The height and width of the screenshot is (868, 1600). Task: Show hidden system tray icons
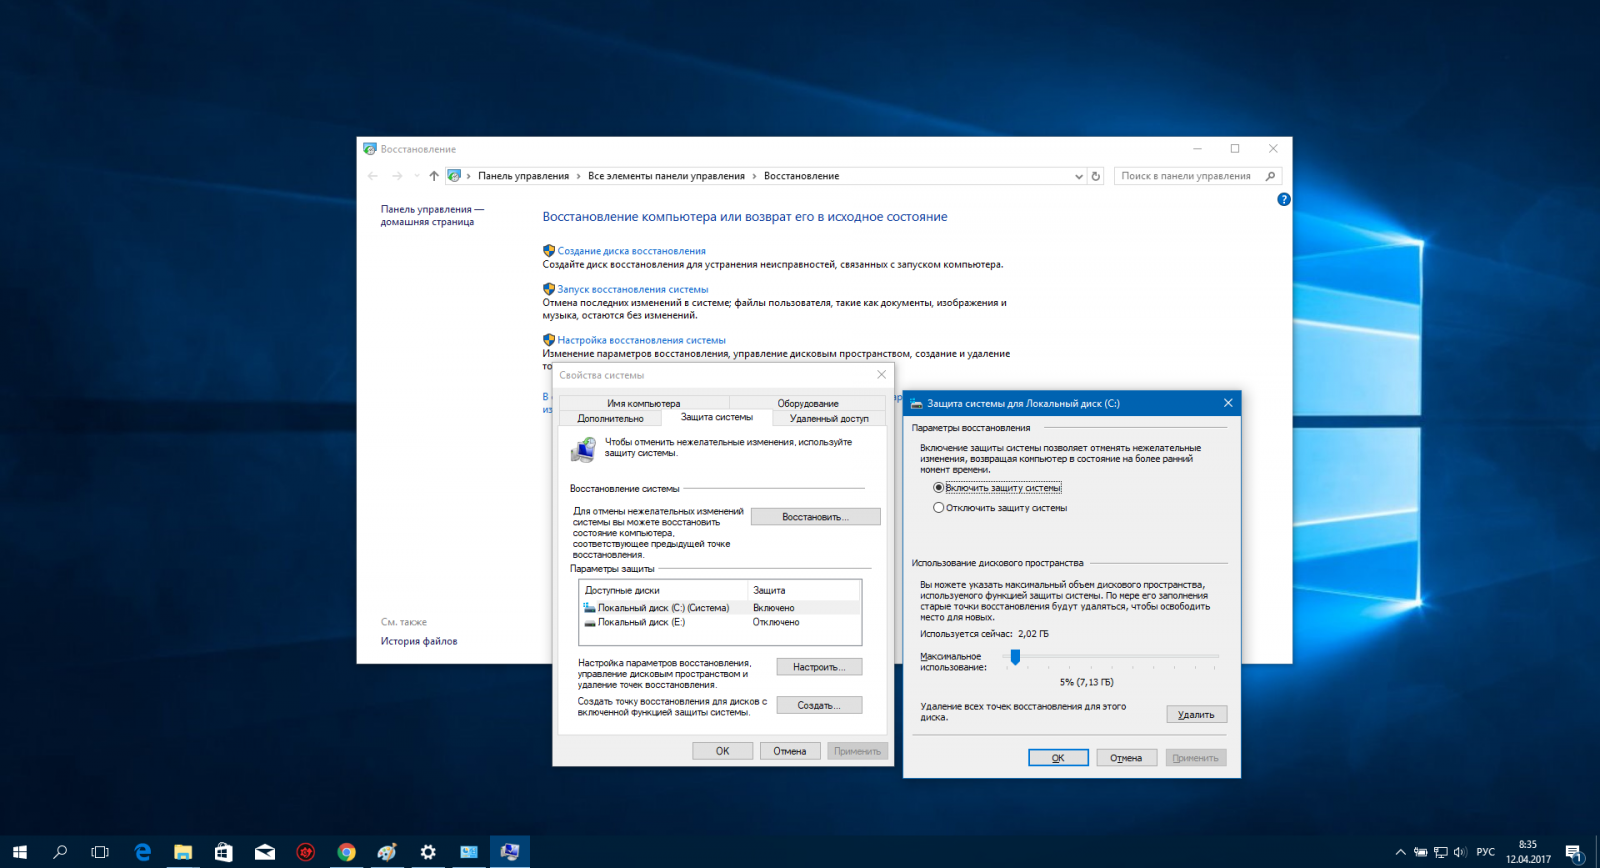pos(1400,852)
